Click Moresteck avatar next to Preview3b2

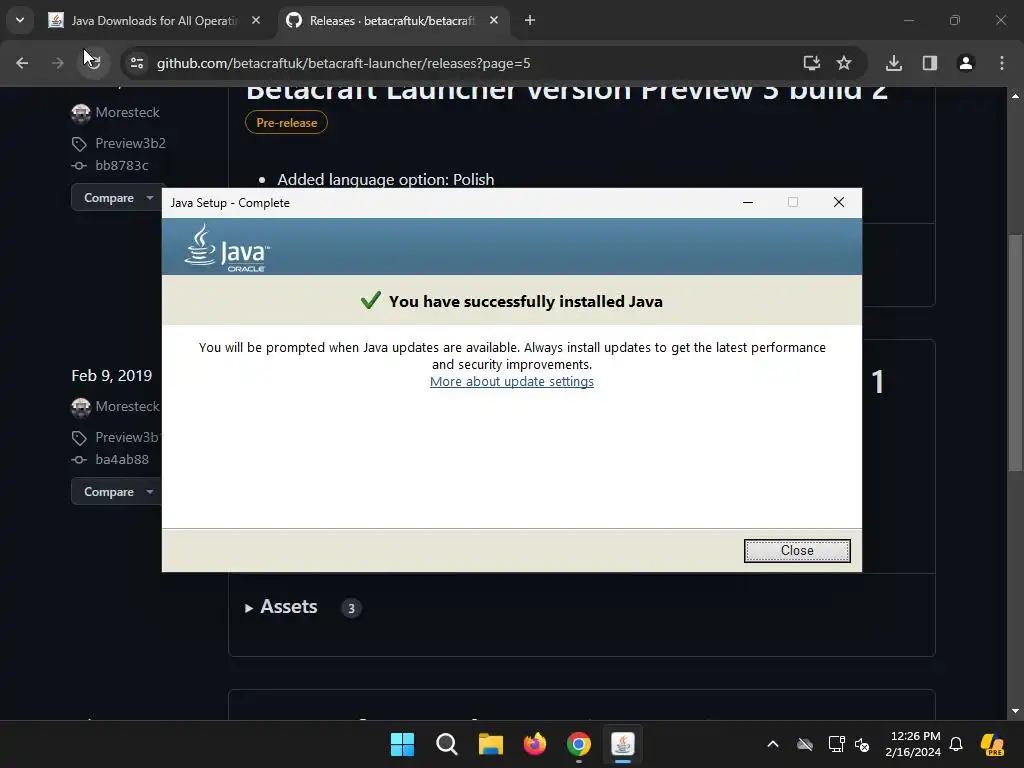[x=81, y=113]
